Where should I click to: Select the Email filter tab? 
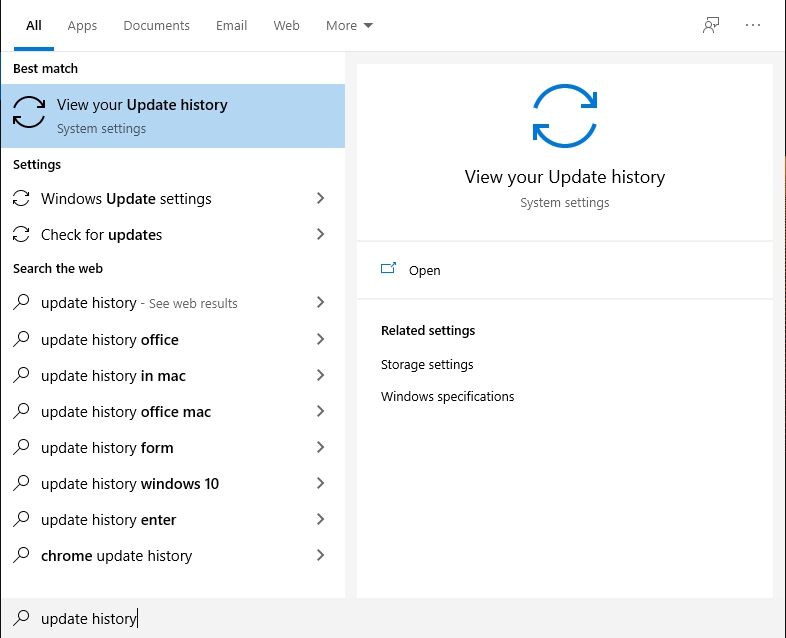230,26
